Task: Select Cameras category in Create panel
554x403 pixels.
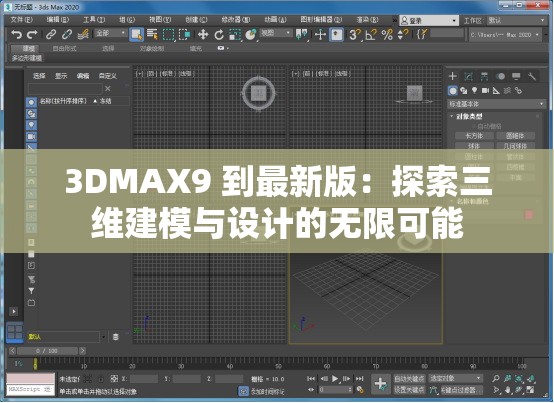Action: point(485,91)
